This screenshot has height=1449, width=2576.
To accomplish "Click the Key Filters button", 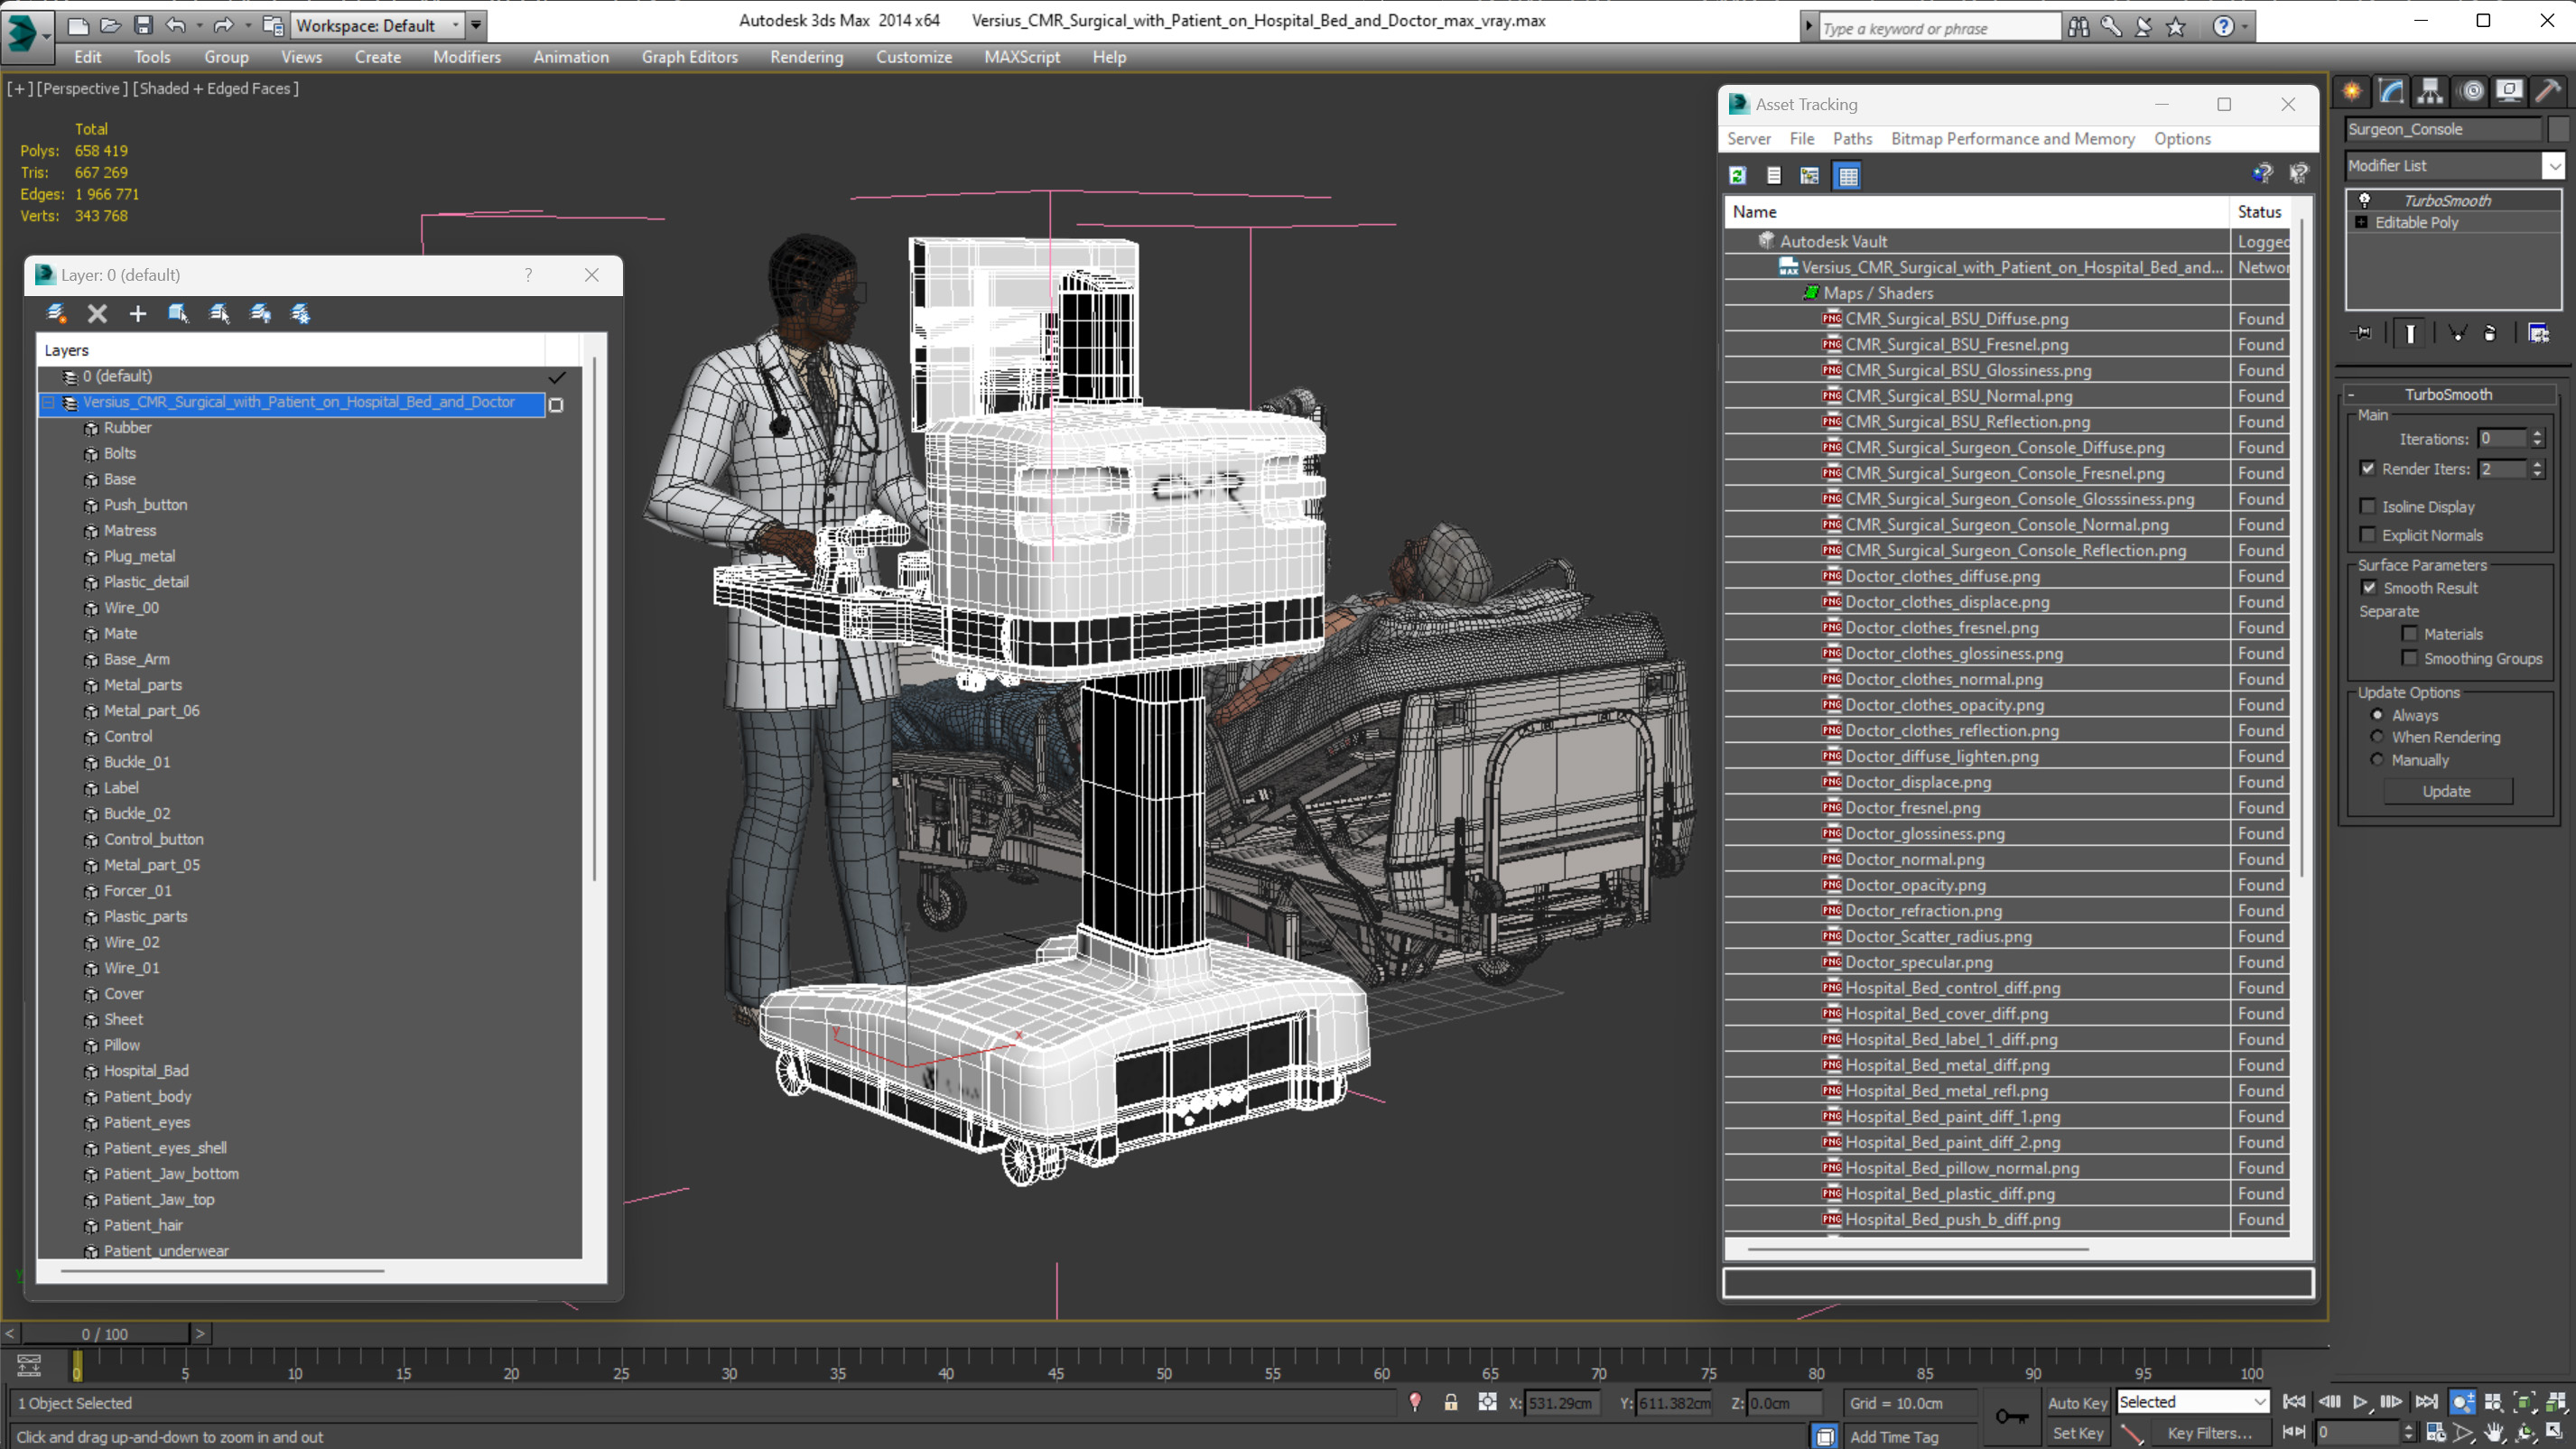I will (x=2210, y=1433).
